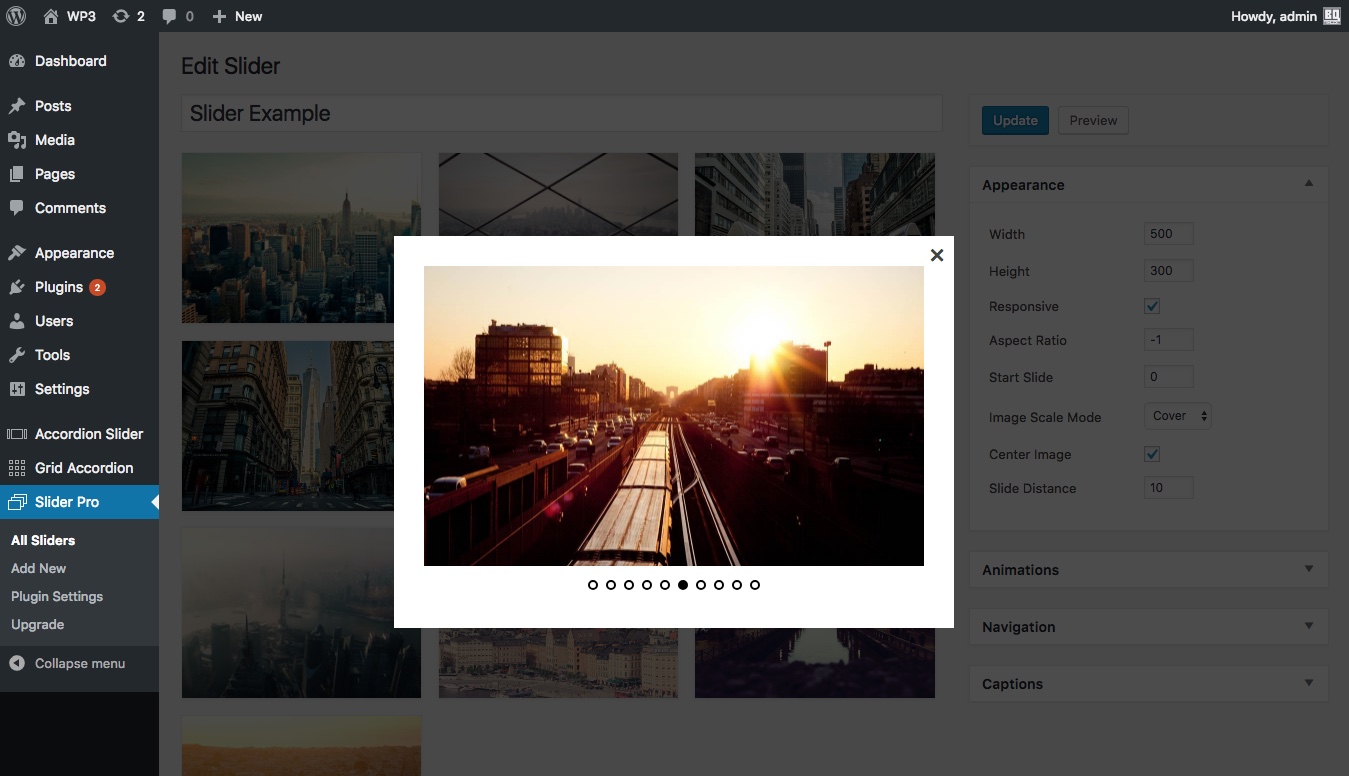This screenshot has height=776, width=1349.
Task: Select the fourth slide pagination dot
Action: [647, 585]
